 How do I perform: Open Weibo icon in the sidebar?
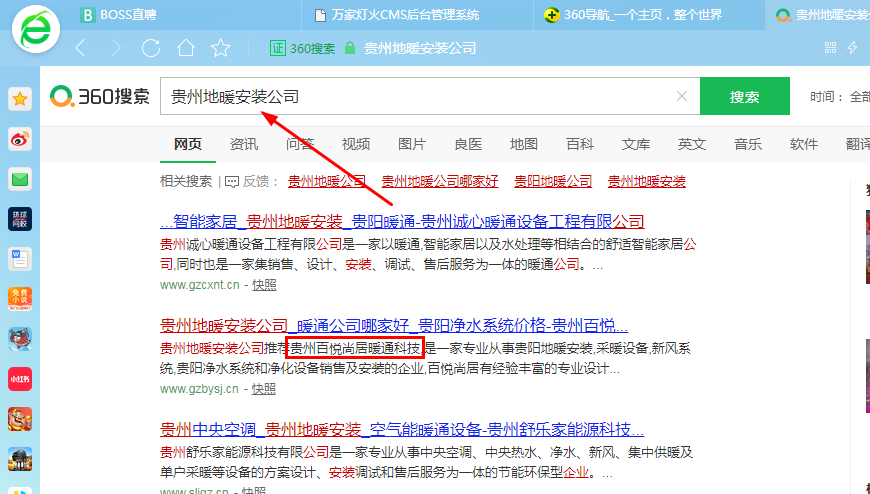pos(20,139)
